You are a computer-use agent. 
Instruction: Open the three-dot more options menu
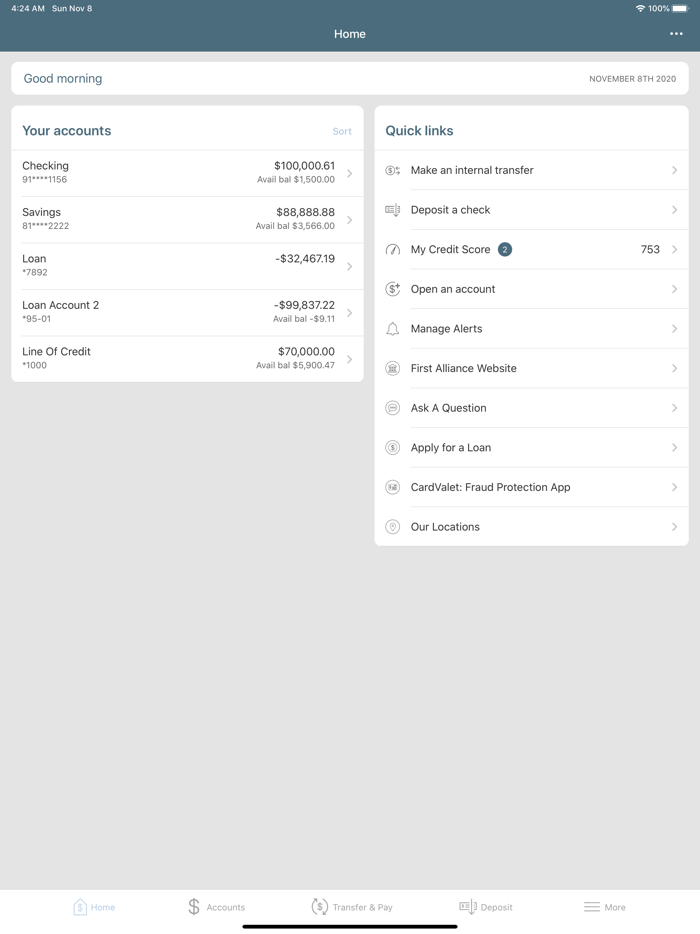(x=676, y=34)
